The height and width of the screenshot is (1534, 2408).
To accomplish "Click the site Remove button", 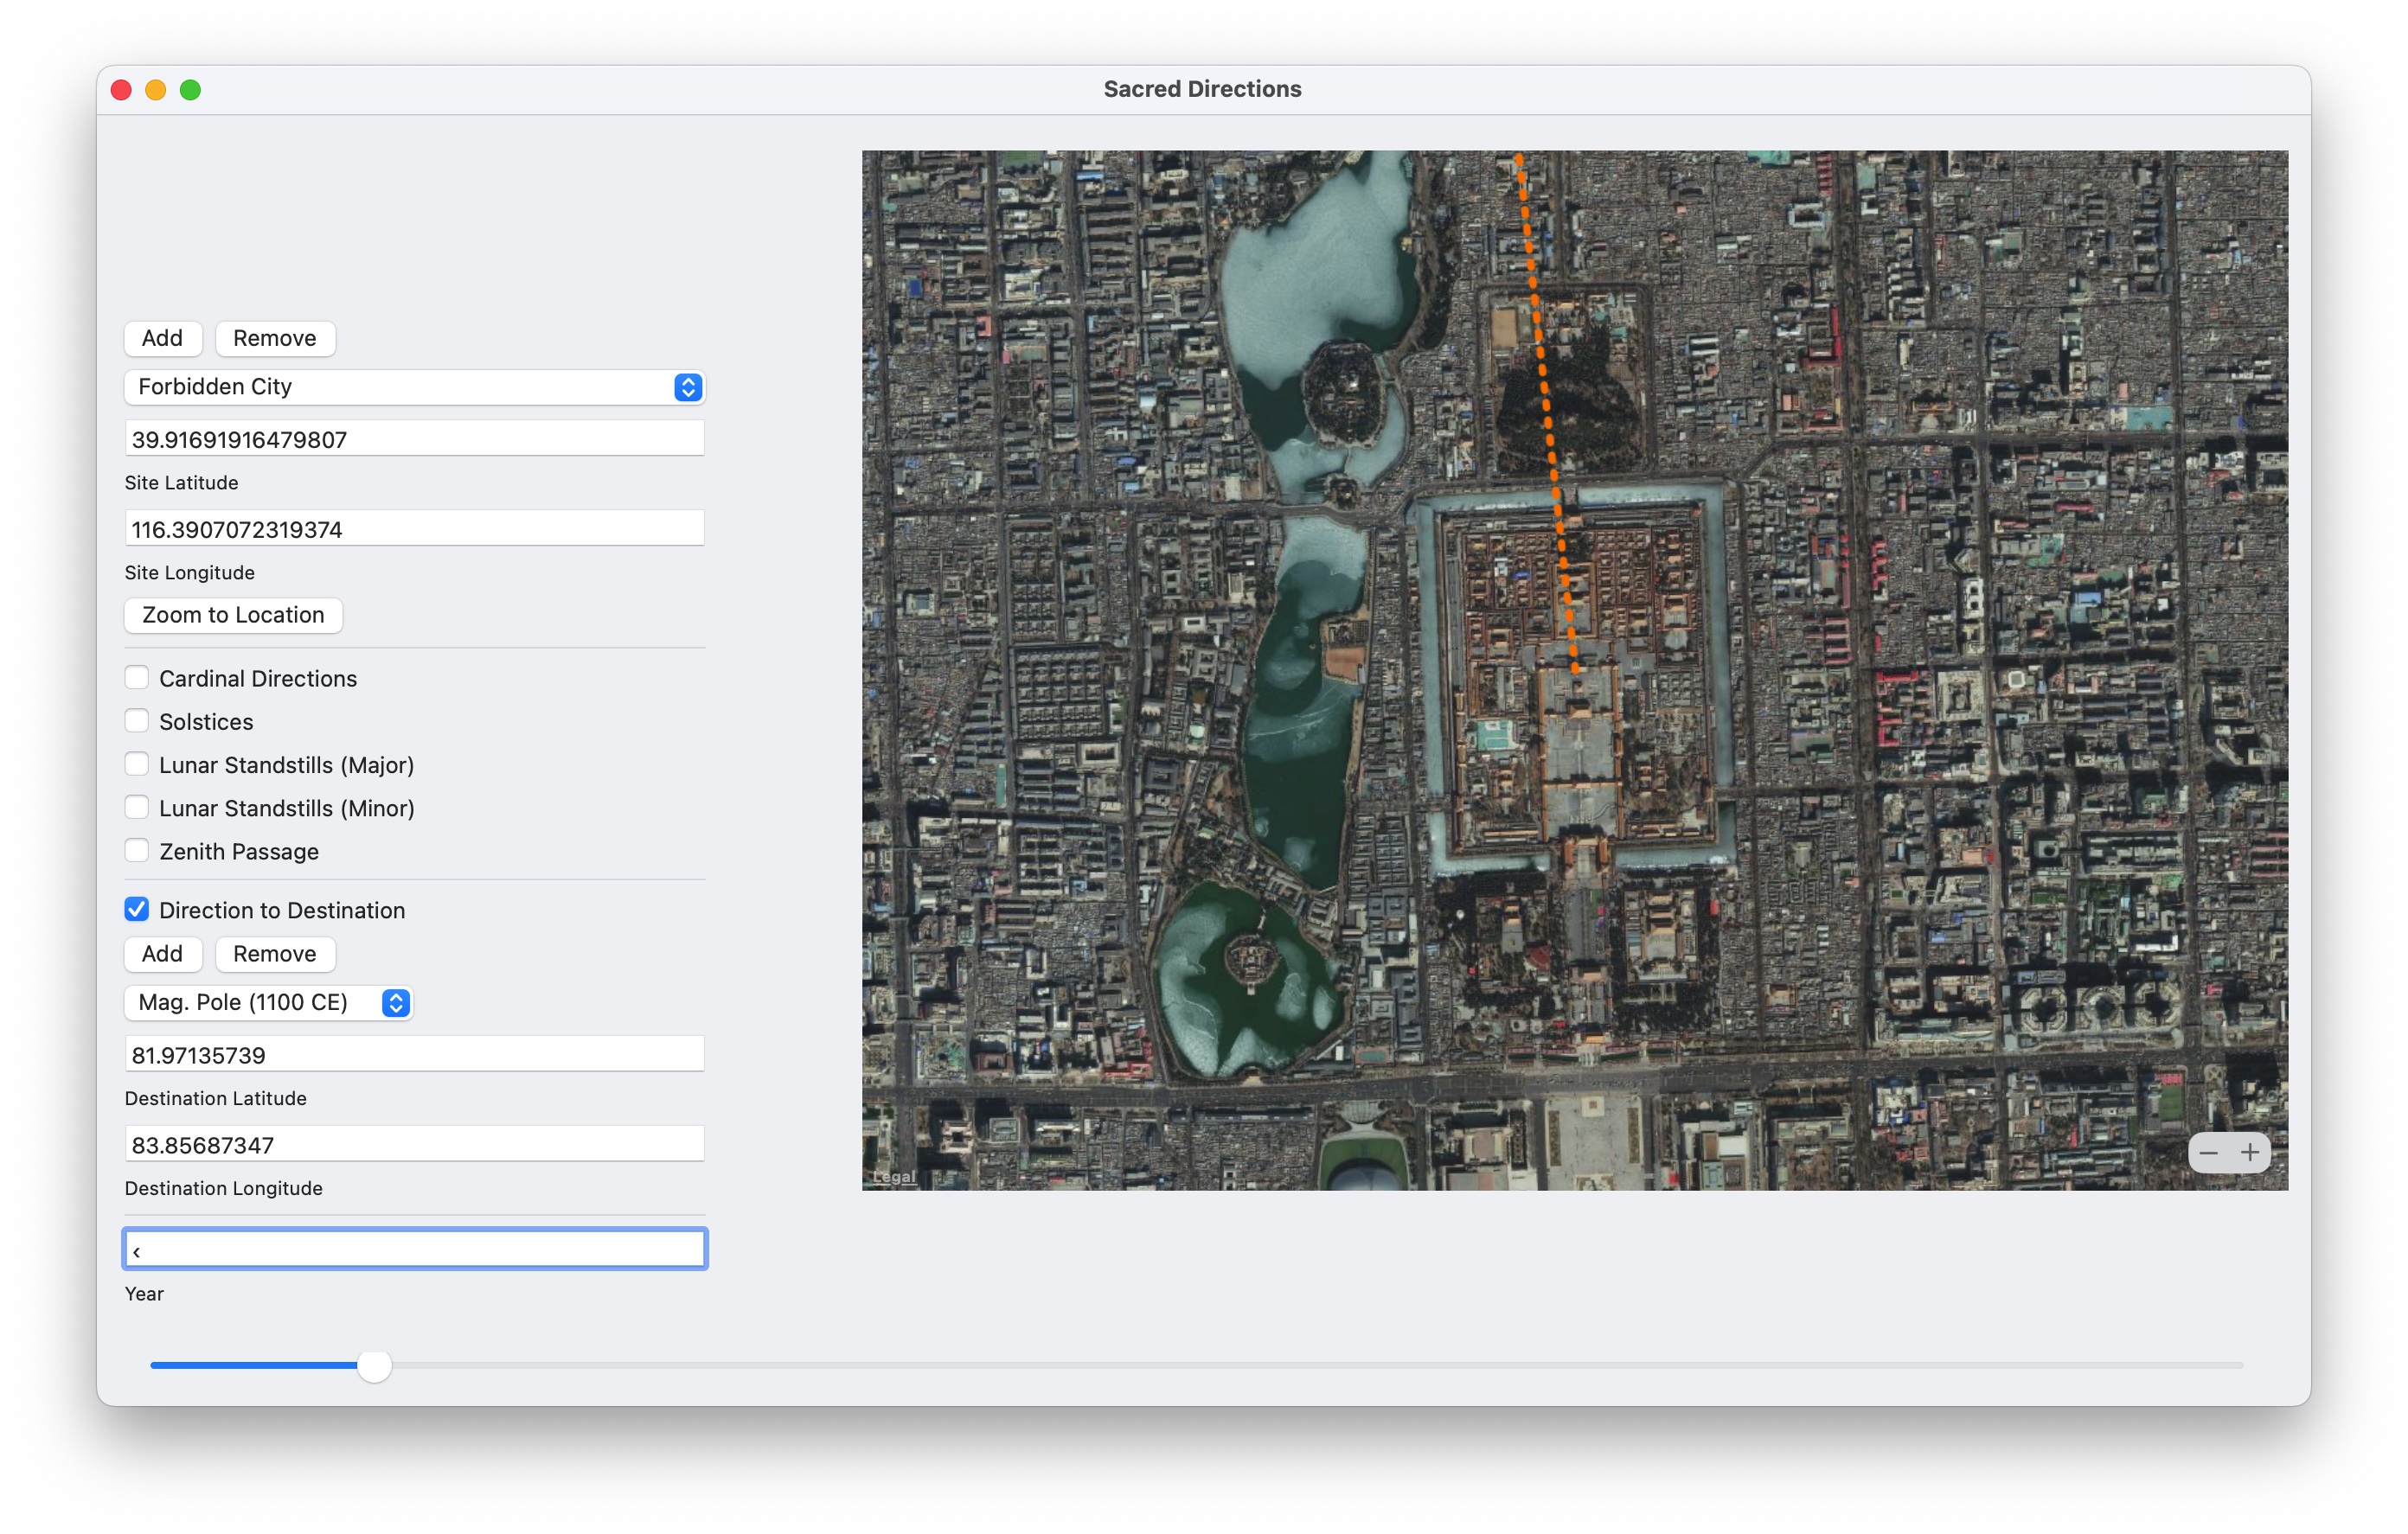I will (274, 338).
